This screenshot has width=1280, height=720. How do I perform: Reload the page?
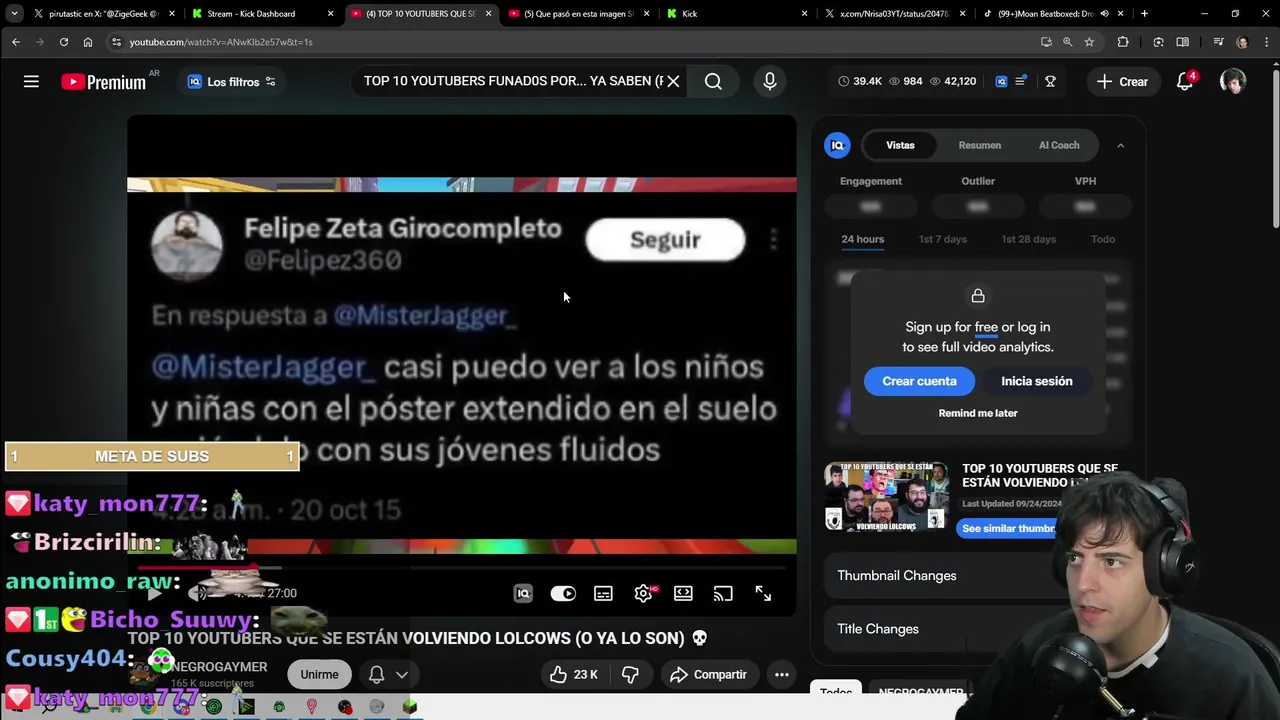pyautogui.click(x=63, y=42)
